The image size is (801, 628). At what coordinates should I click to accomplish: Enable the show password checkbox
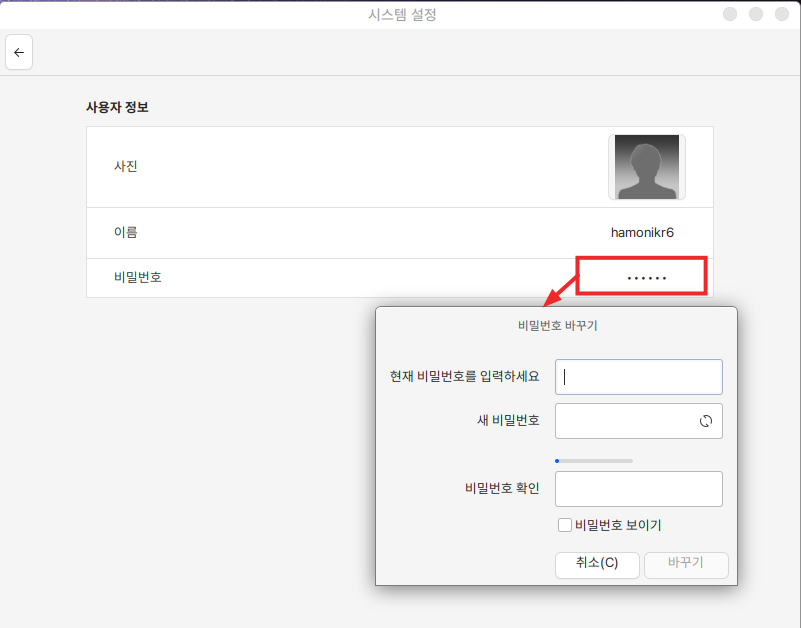[565, 525]
